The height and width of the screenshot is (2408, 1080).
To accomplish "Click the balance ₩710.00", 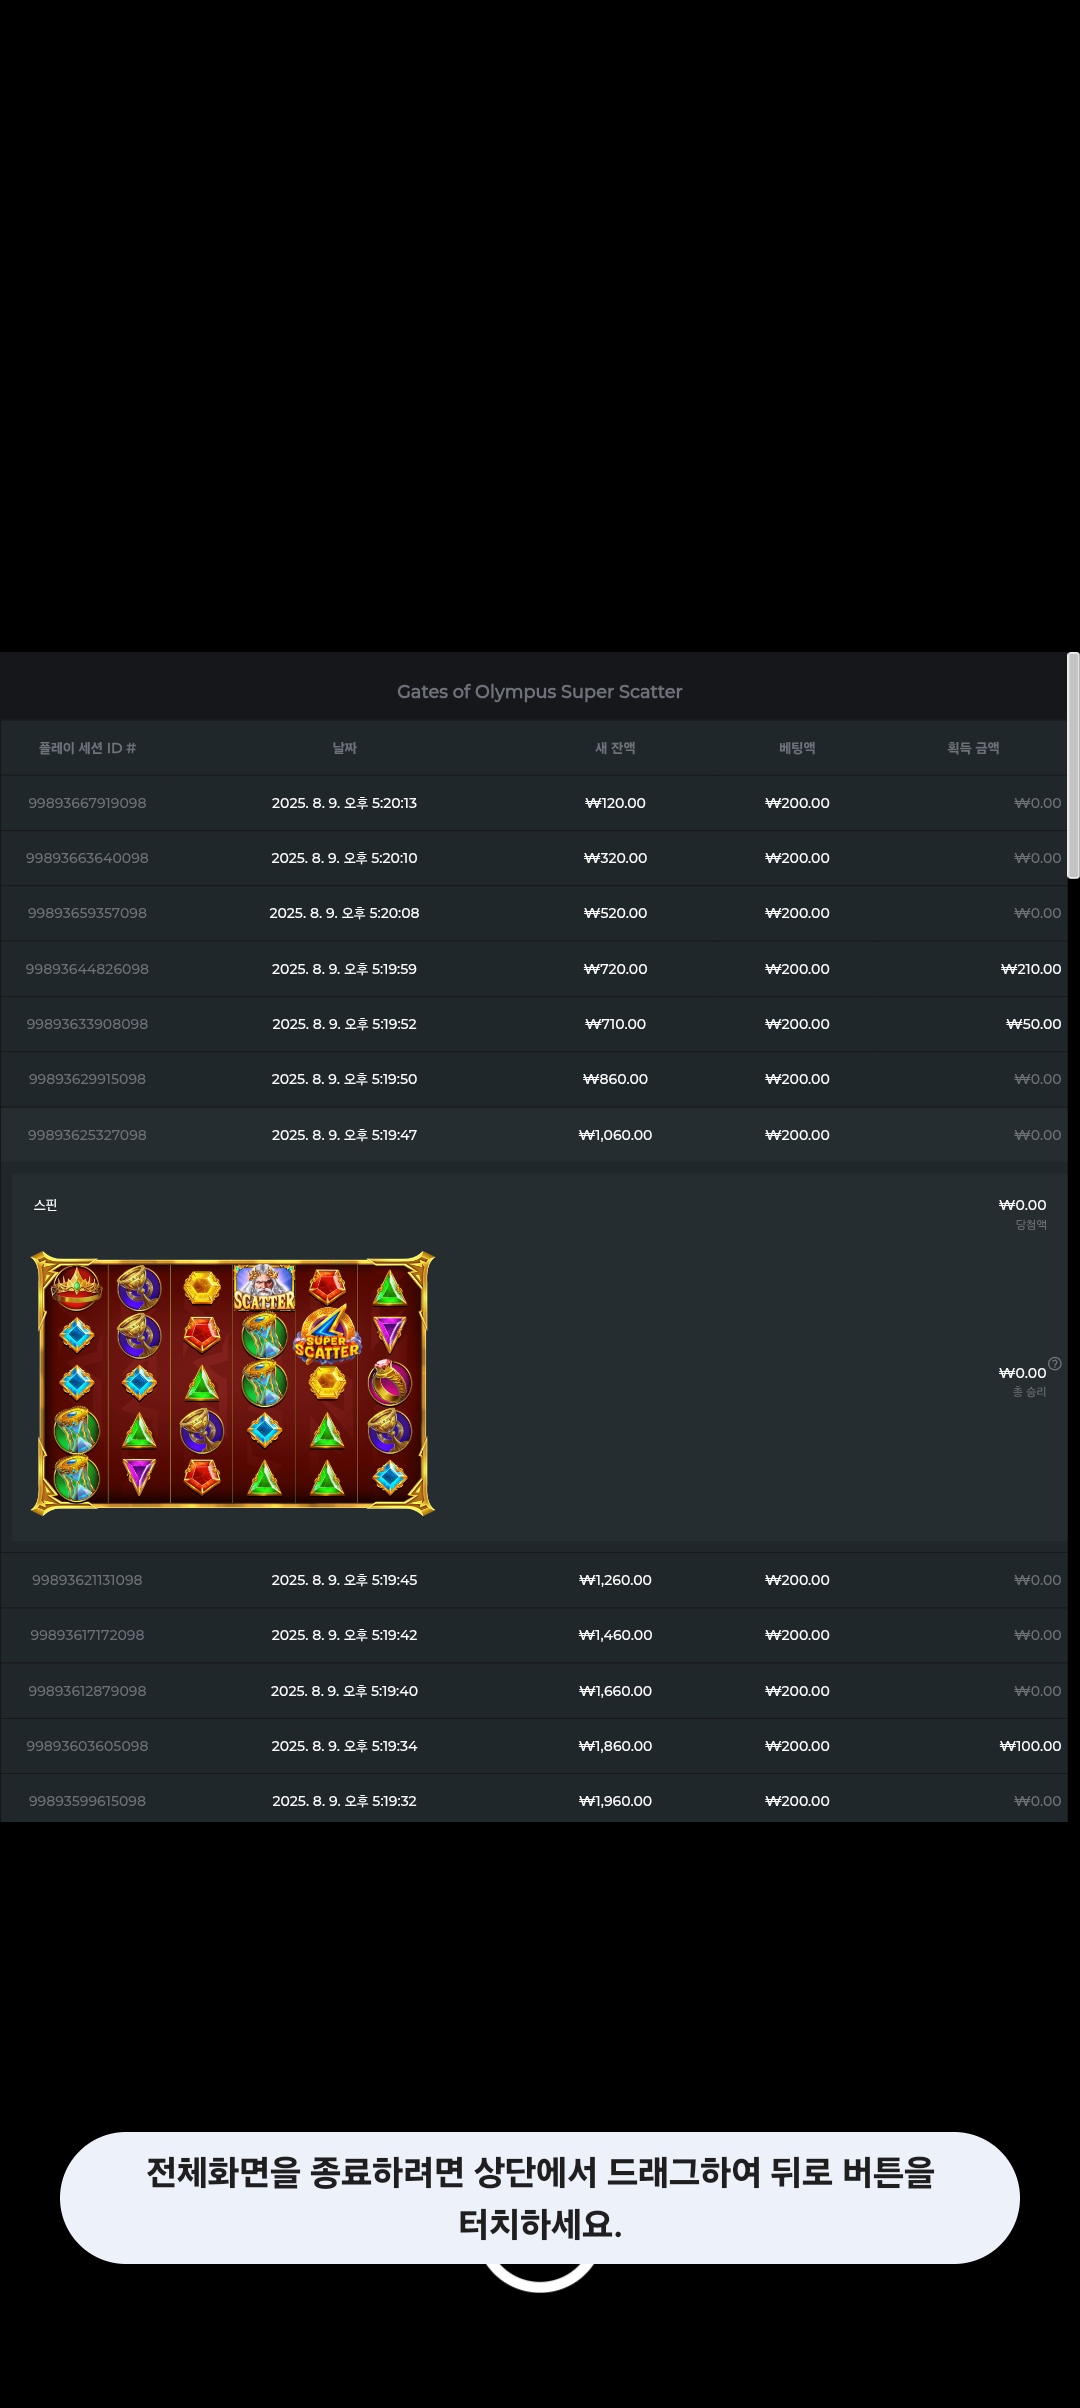I will (x=615, y=1024).
